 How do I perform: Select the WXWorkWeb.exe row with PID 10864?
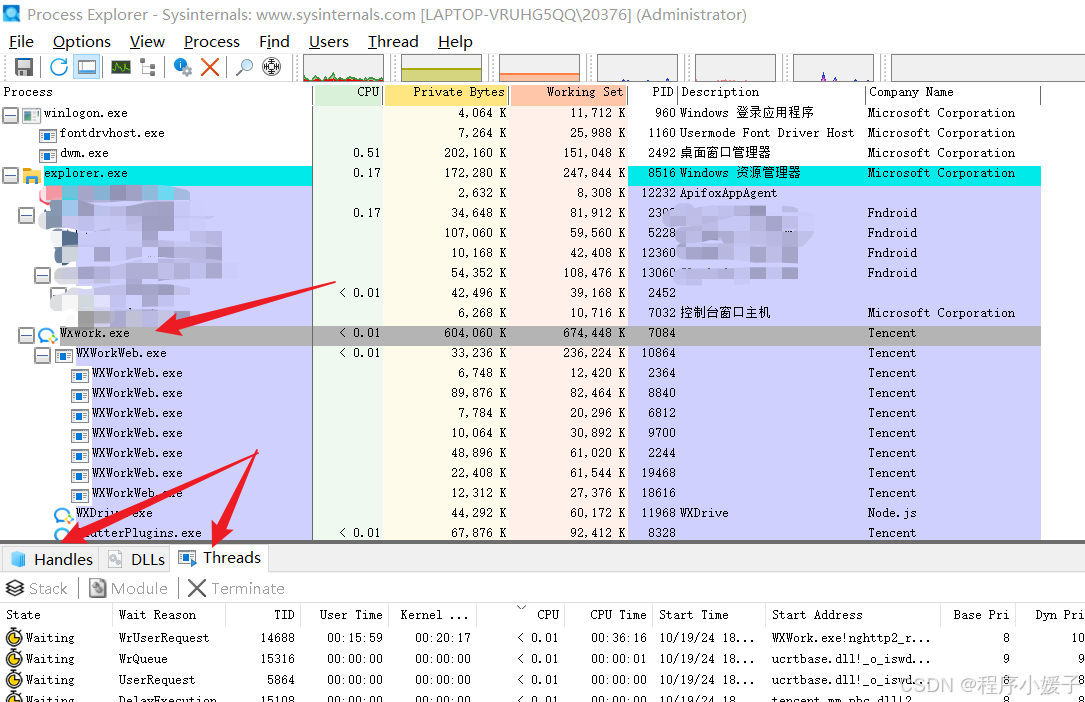point(520,353)
